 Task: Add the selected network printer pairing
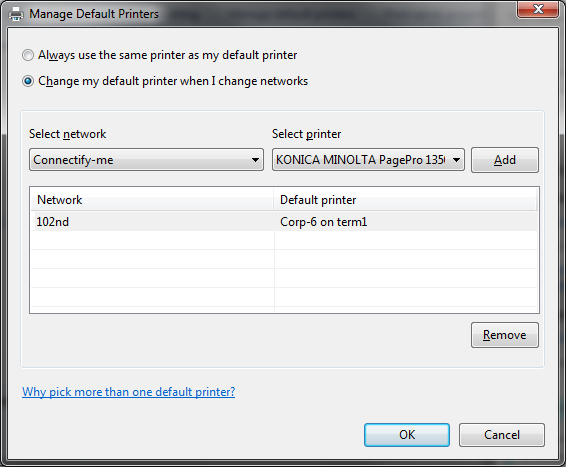pyautogui.click(x=505, y=160)
